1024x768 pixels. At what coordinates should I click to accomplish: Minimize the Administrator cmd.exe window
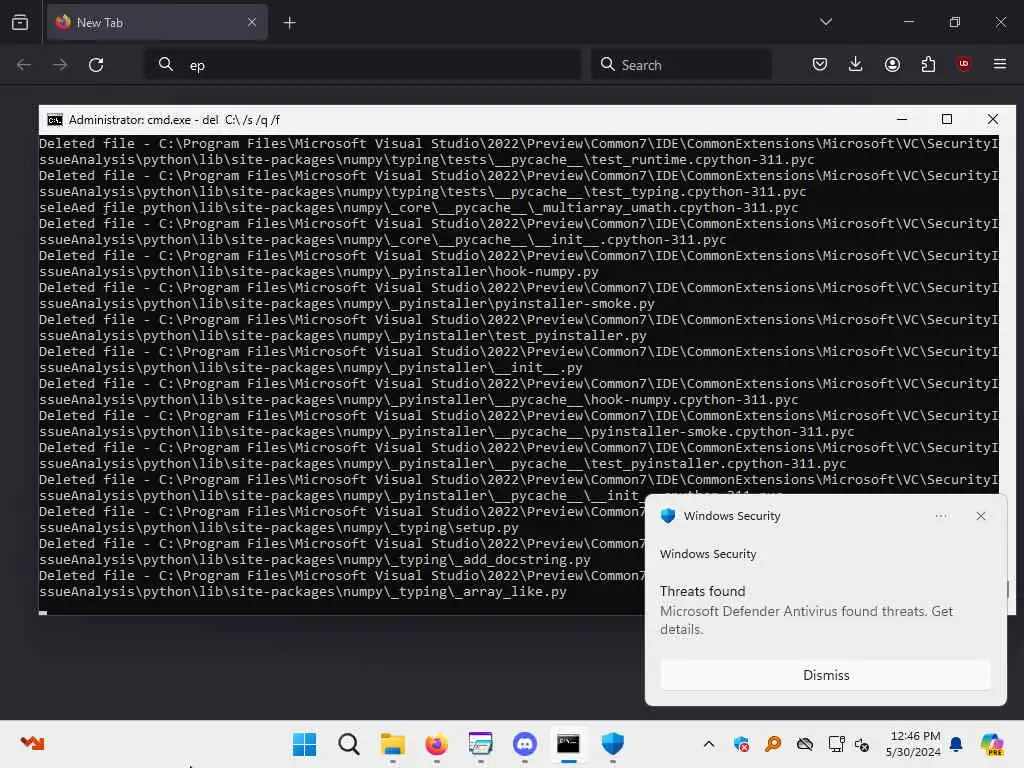point(902,119)
